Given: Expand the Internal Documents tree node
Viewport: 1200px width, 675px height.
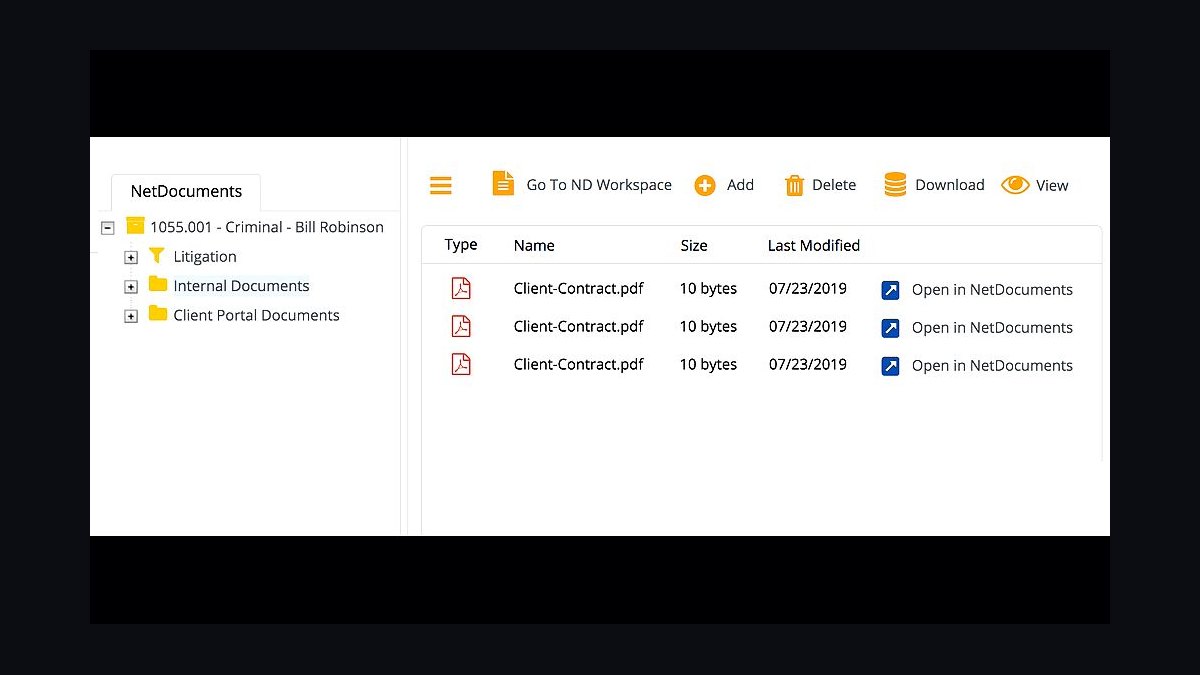Looking at the screenshot, I should tap(130, 287).
